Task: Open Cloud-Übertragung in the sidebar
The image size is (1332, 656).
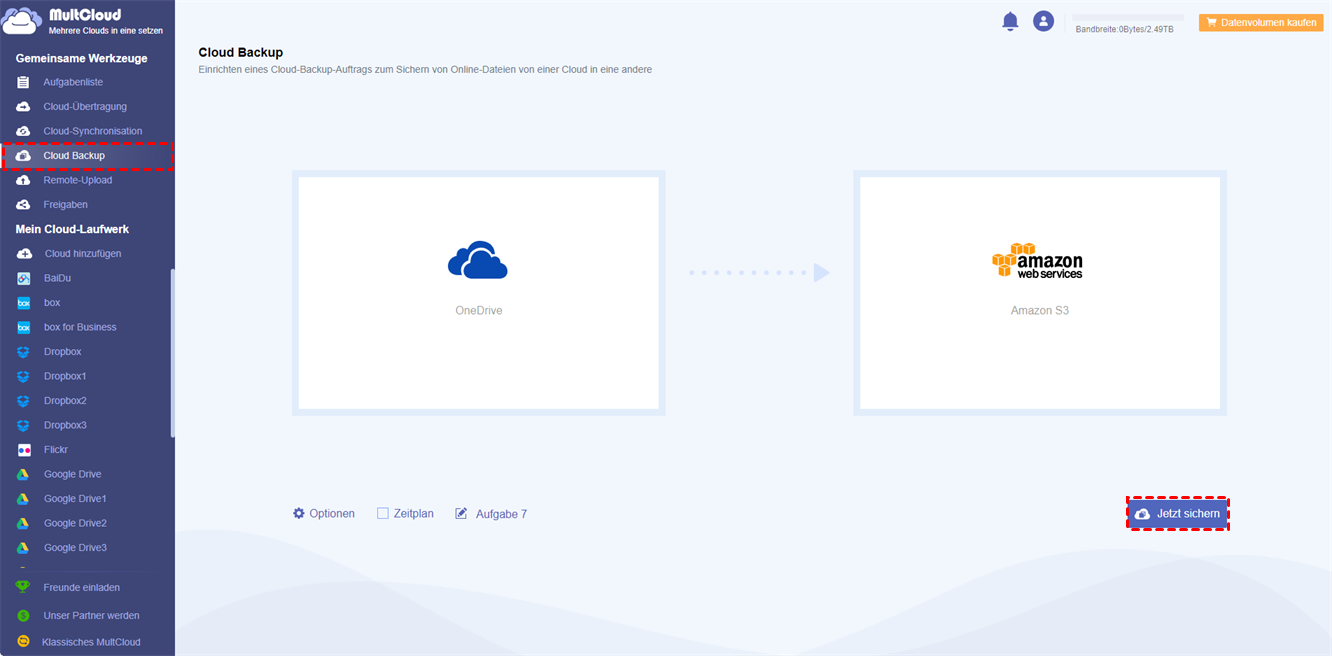Action: 85,107
